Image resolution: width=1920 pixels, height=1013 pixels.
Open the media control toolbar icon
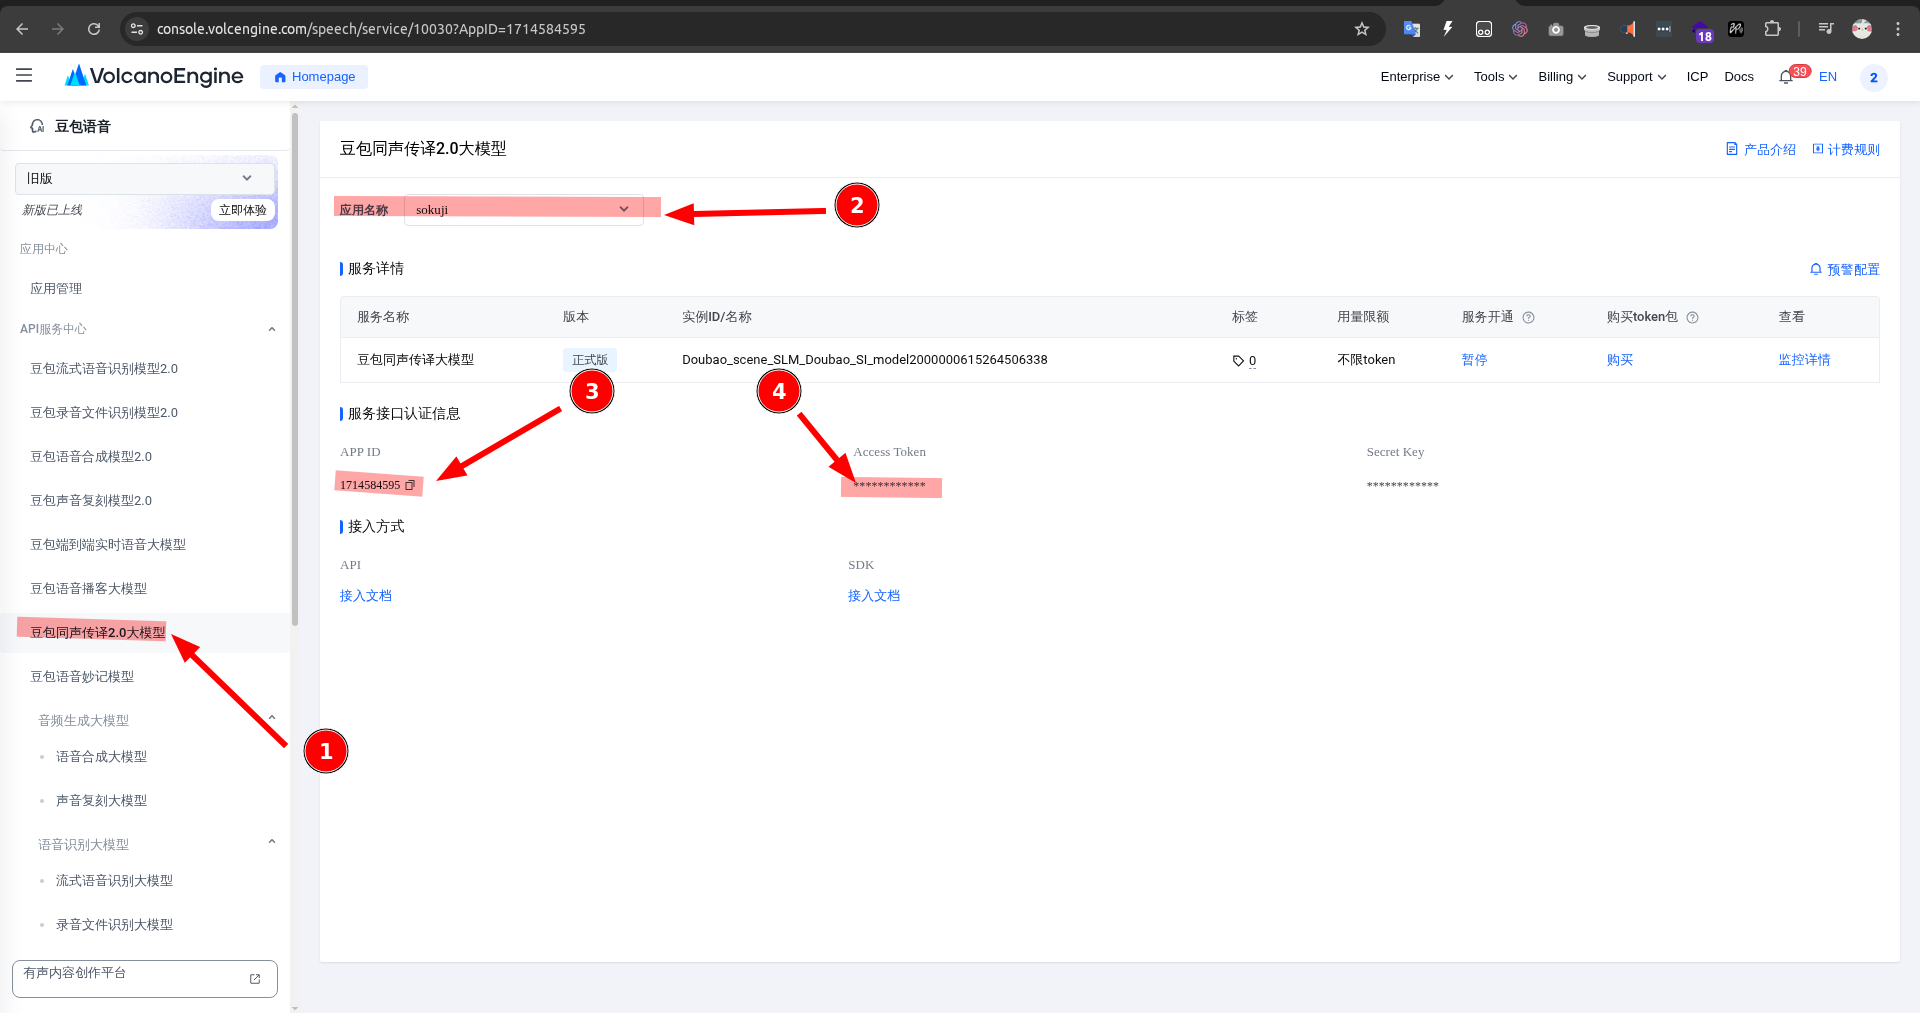[x=1826, y=29]
